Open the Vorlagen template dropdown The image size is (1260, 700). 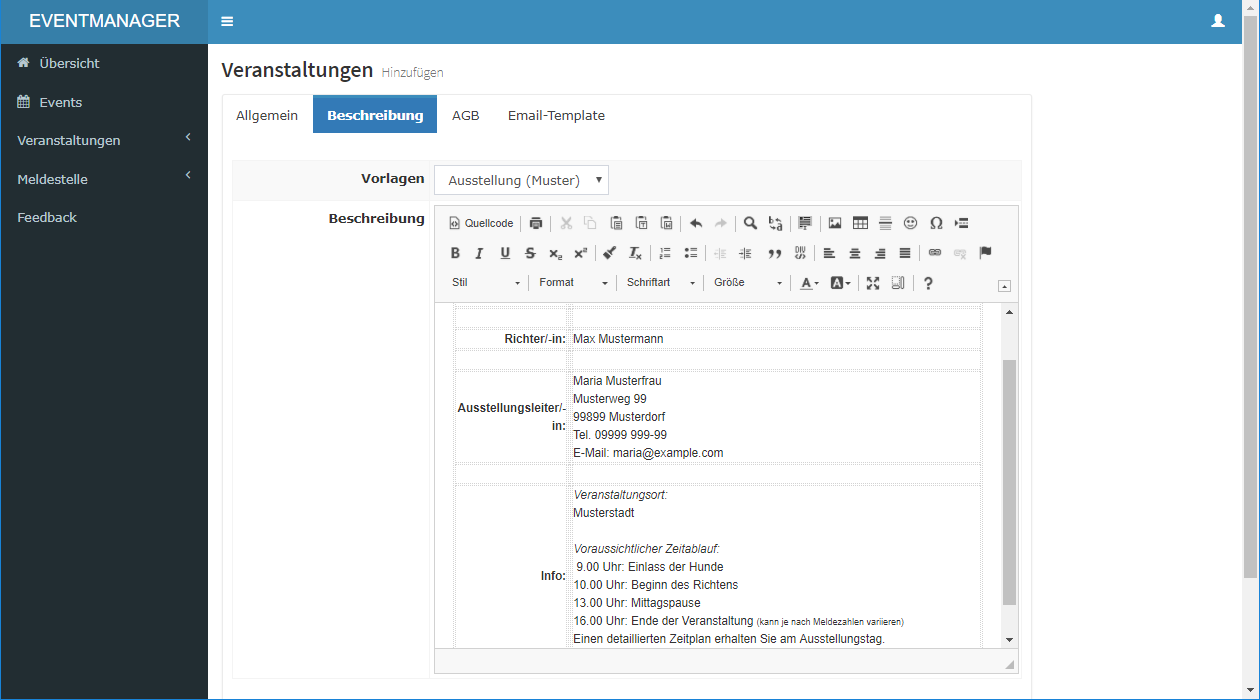tap(521, 180)
